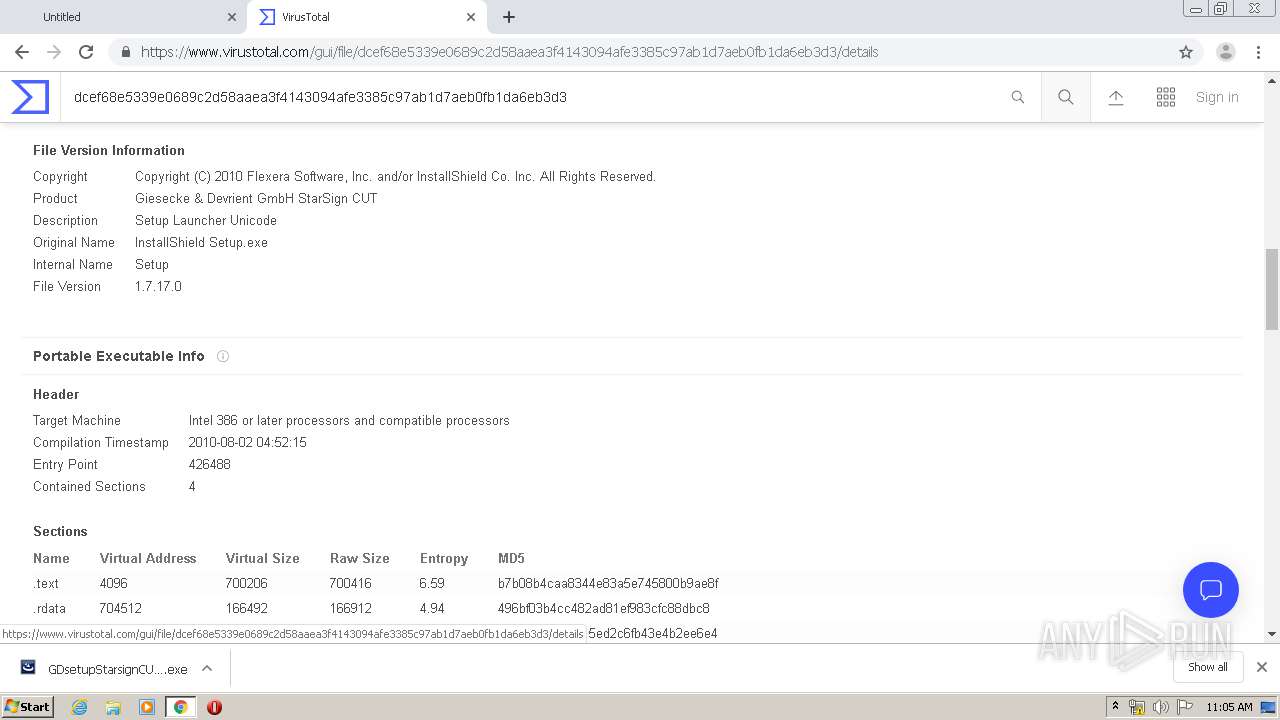Click the action center flag icon
The image size is (1280, 720).
(1184, 707)
